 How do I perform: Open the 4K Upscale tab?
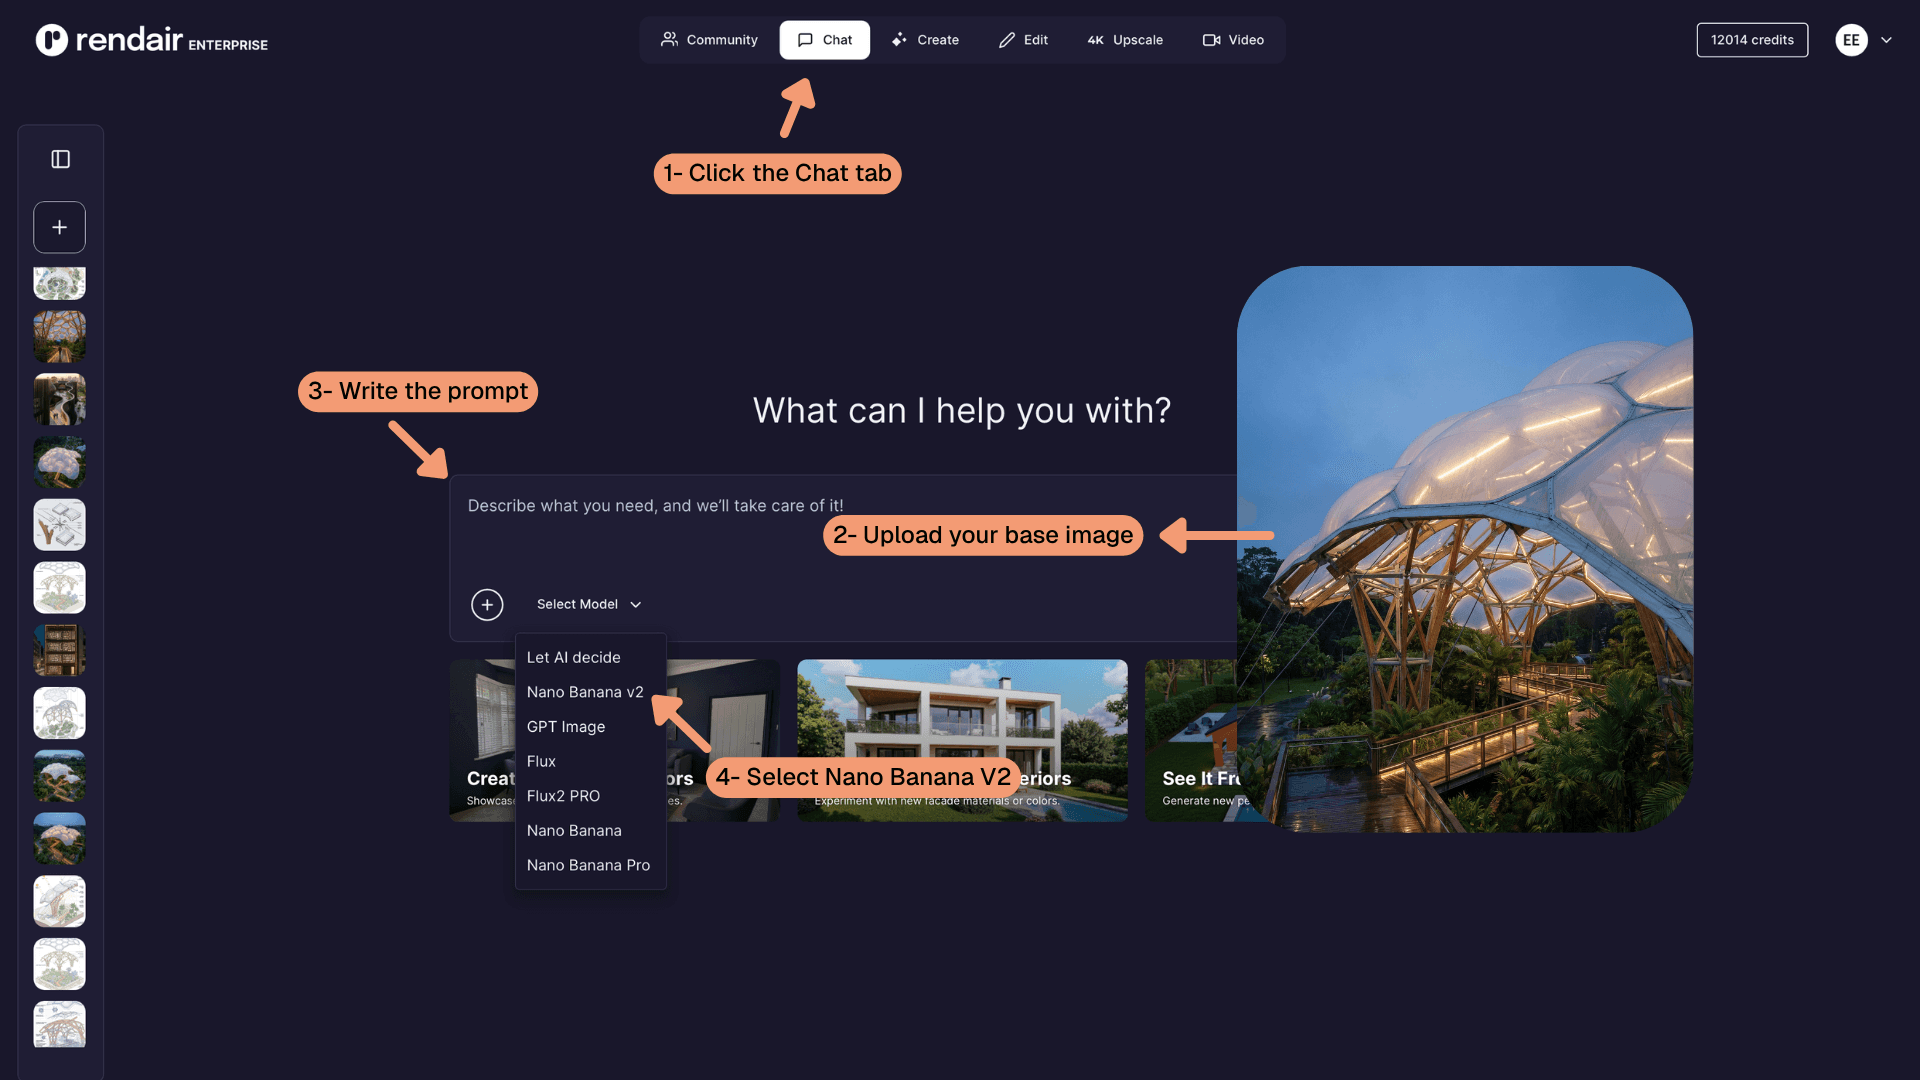click(x=1125, y=40)
